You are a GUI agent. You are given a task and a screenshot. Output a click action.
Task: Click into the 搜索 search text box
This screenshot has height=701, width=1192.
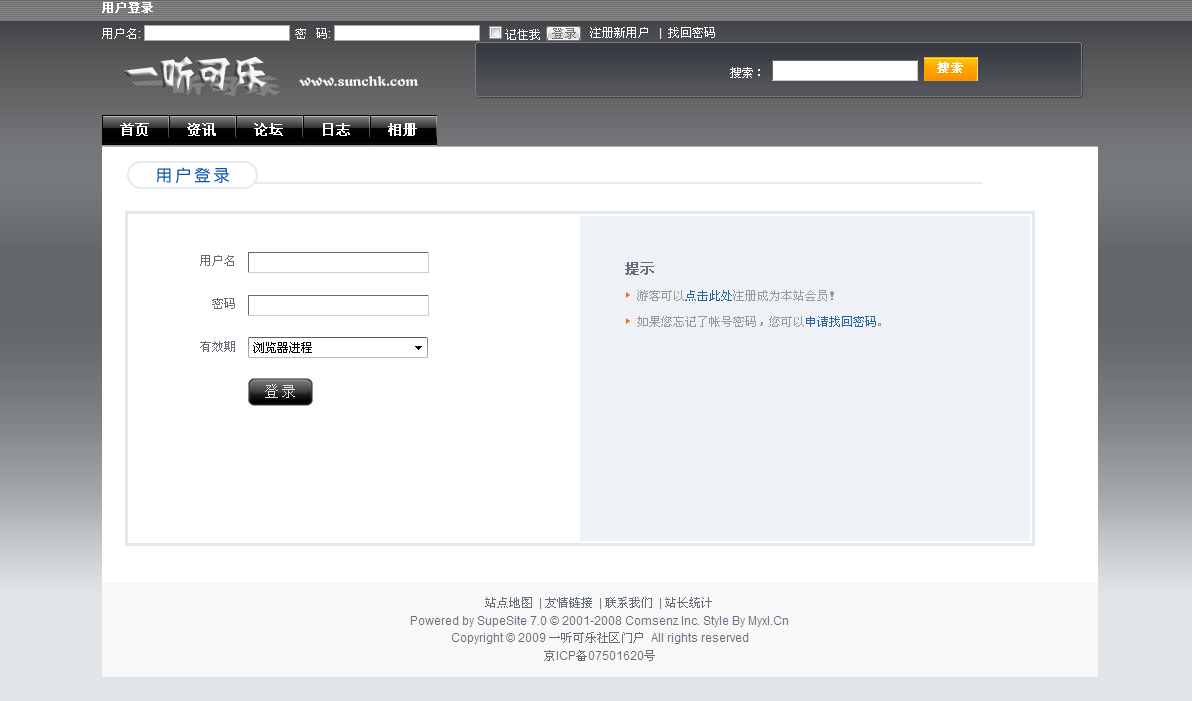[x=845, y=71]
